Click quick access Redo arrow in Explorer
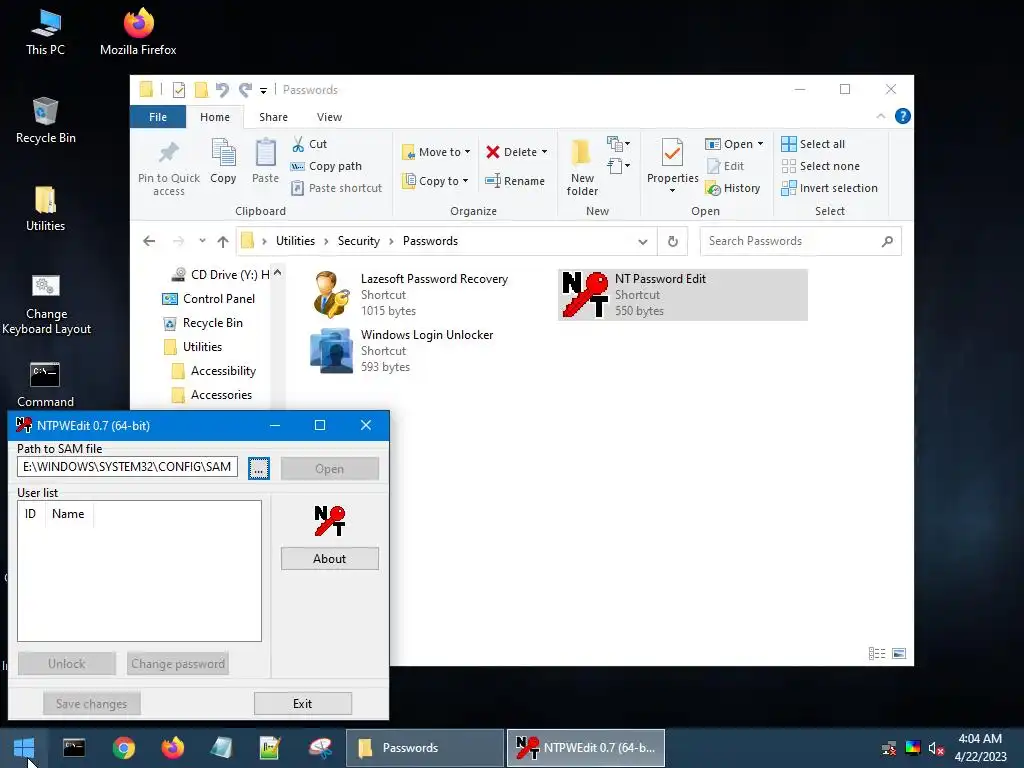 [x=246, y=89]
